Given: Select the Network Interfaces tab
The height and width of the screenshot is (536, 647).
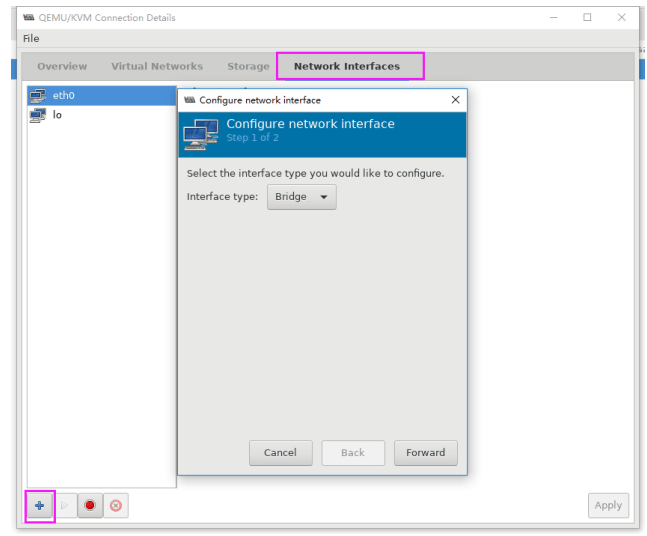Looking at the screenshot, I should [x=347, y=66].
